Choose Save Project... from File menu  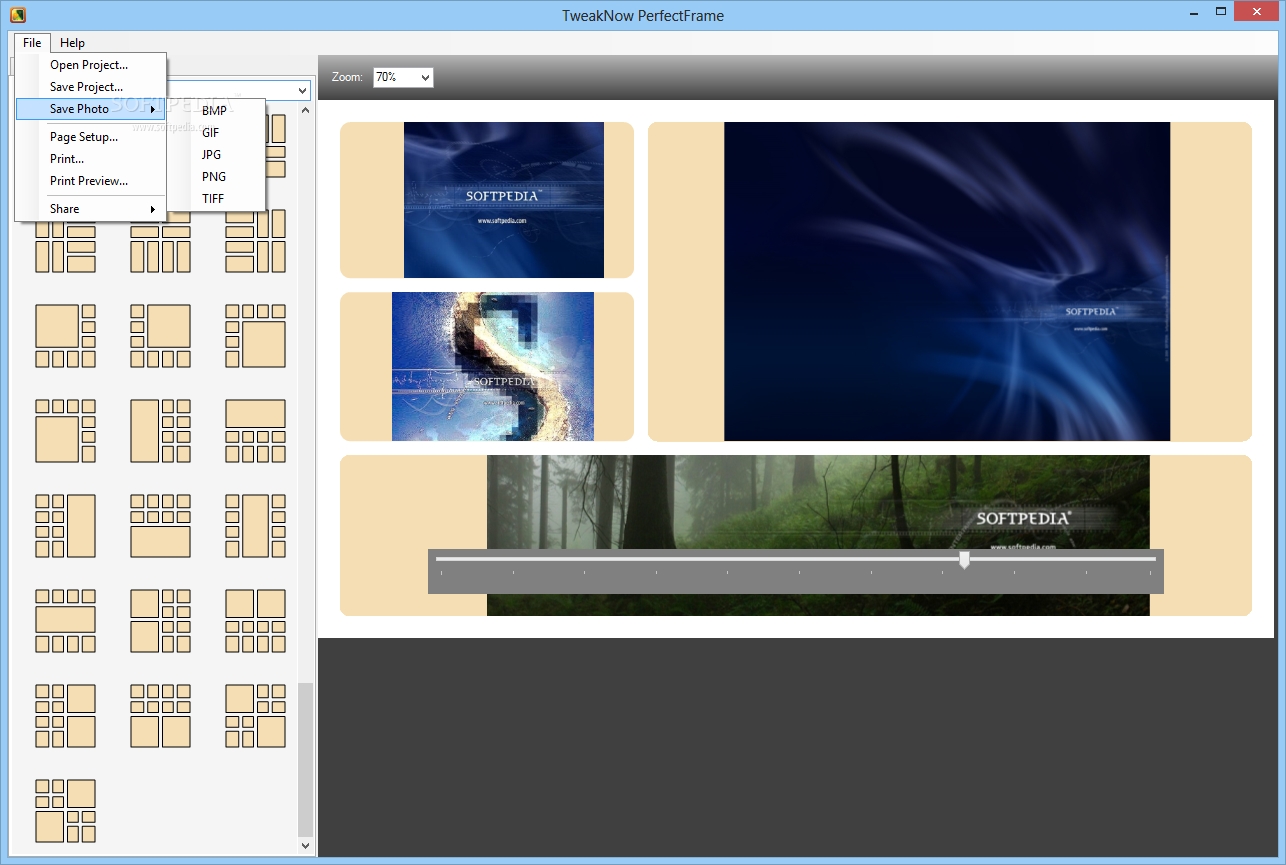(90, 87)
